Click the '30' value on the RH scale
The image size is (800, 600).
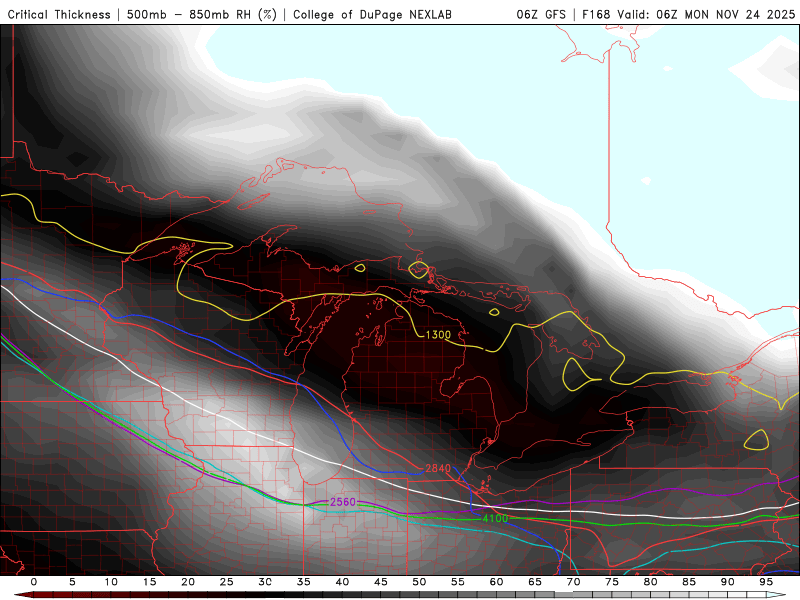(x=265, y=582)
